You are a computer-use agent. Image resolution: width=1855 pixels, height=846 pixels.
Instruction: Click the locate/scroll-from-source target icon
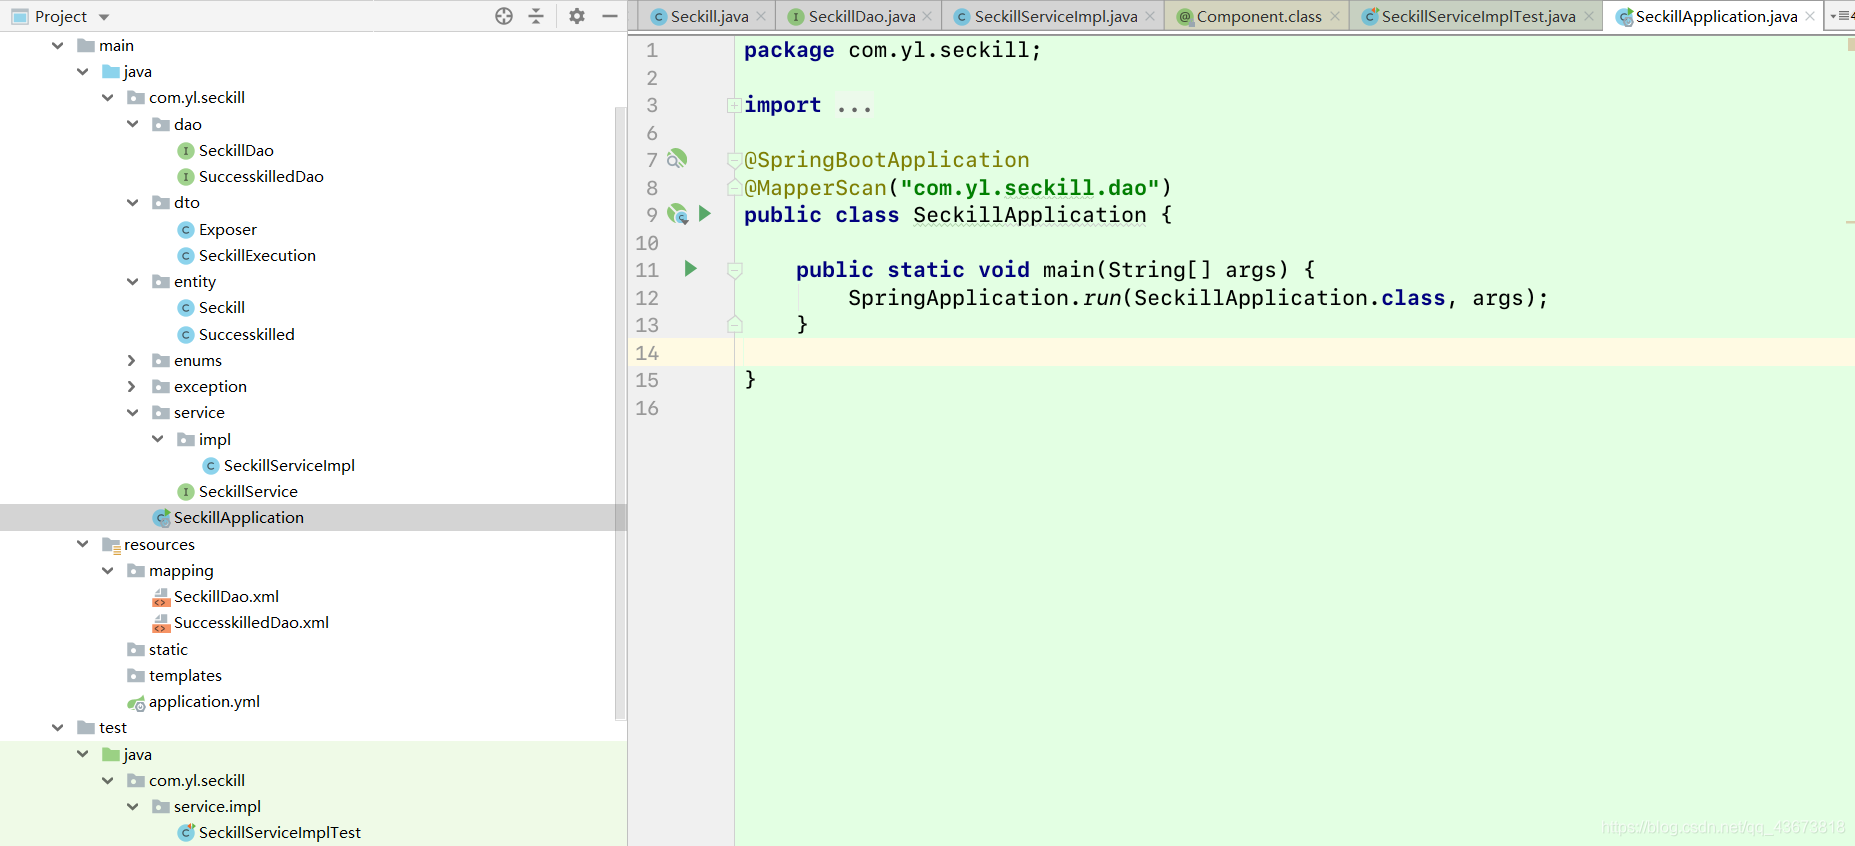504,16
